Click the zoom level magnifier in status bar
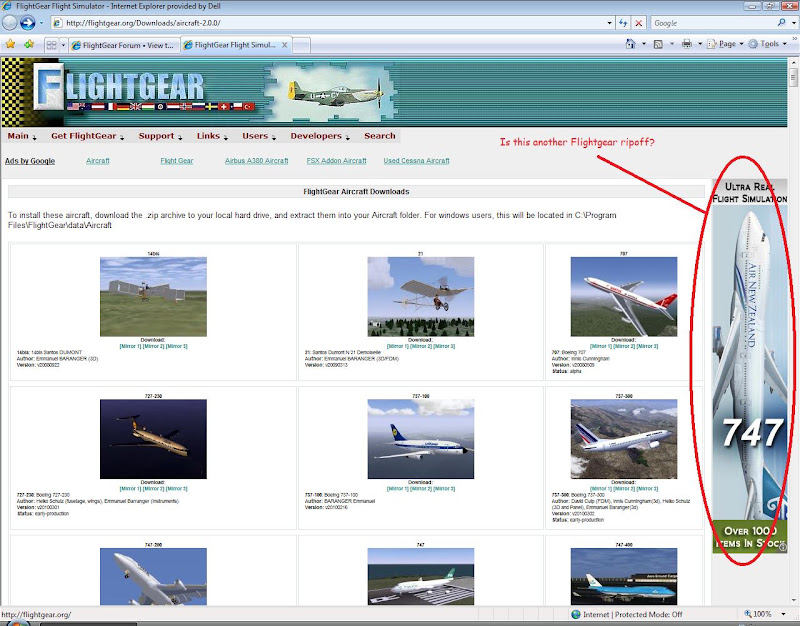800x626 pixels. [x=748, y=614]
